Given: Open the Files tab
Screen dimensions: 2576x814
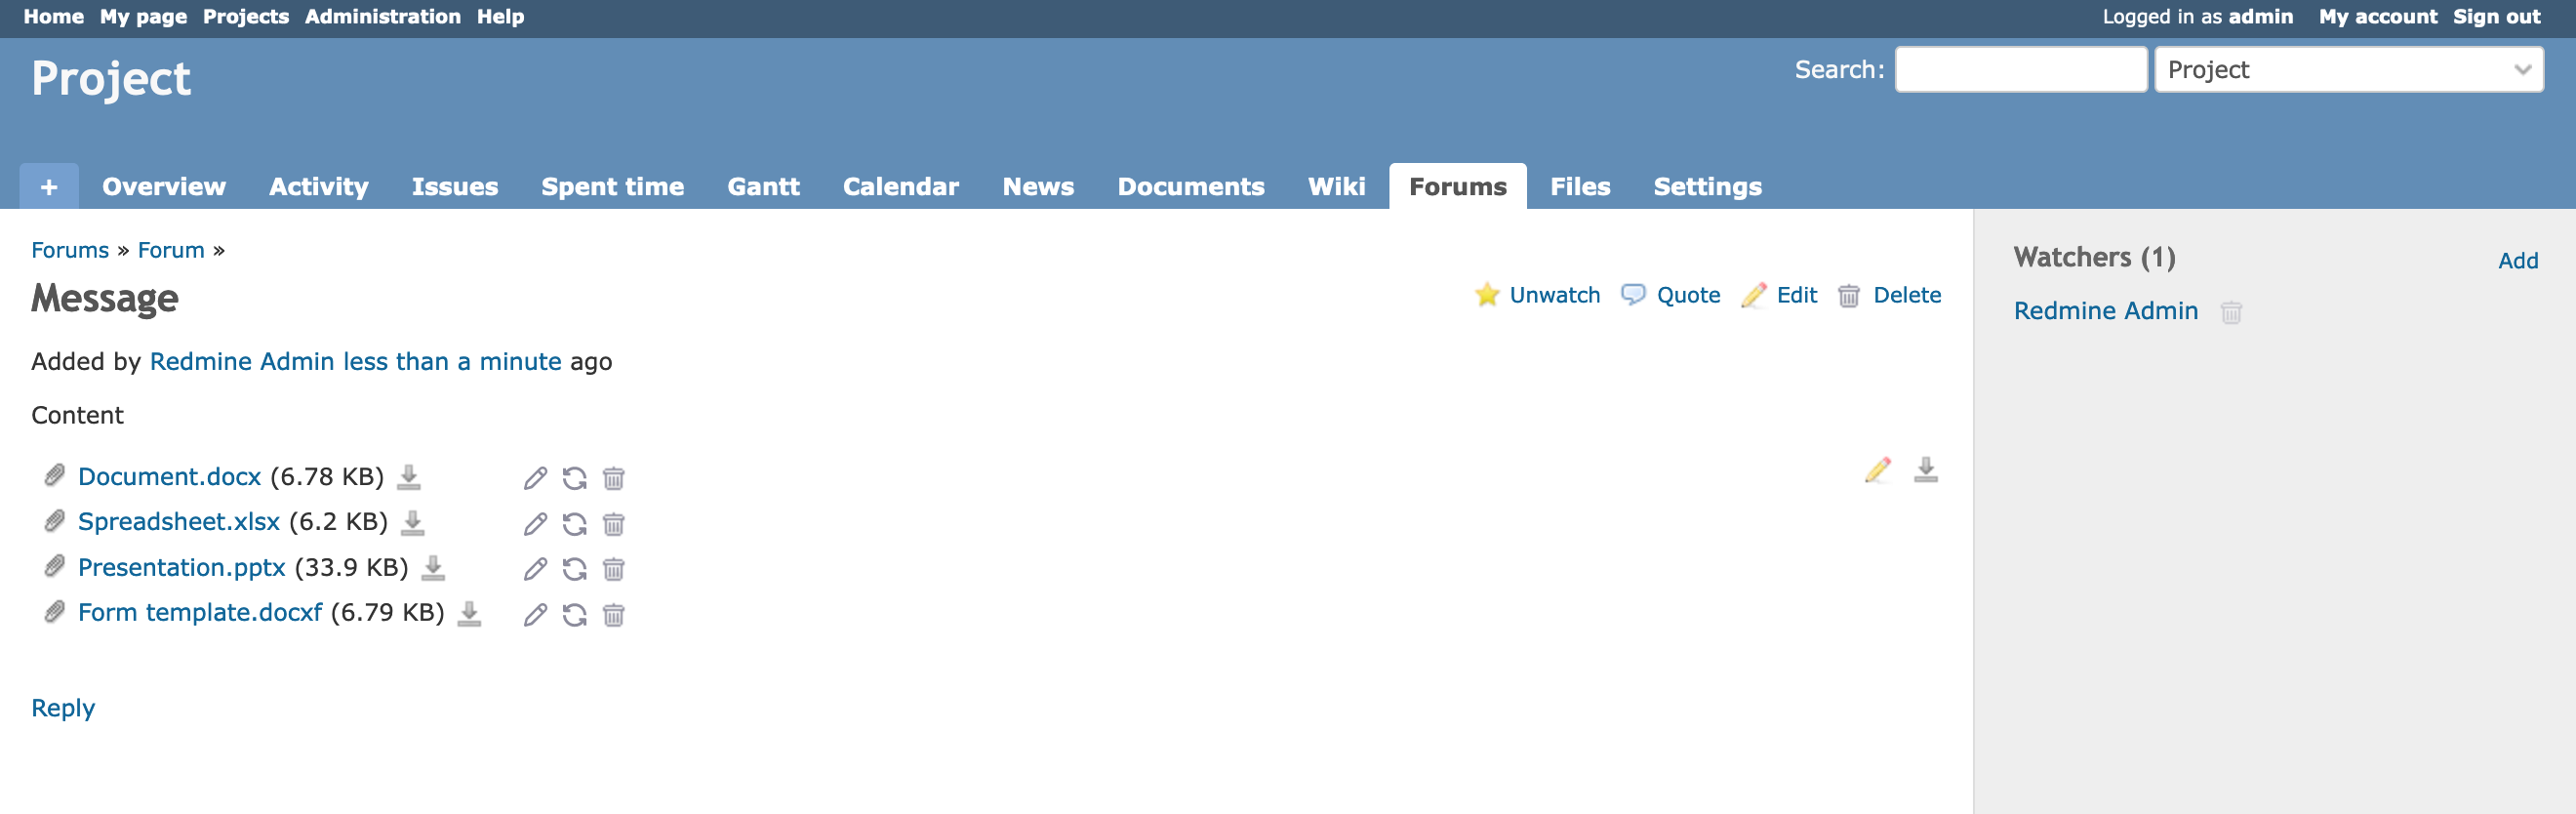Looking at the screenshot, I should click(x=1580, y=186).
